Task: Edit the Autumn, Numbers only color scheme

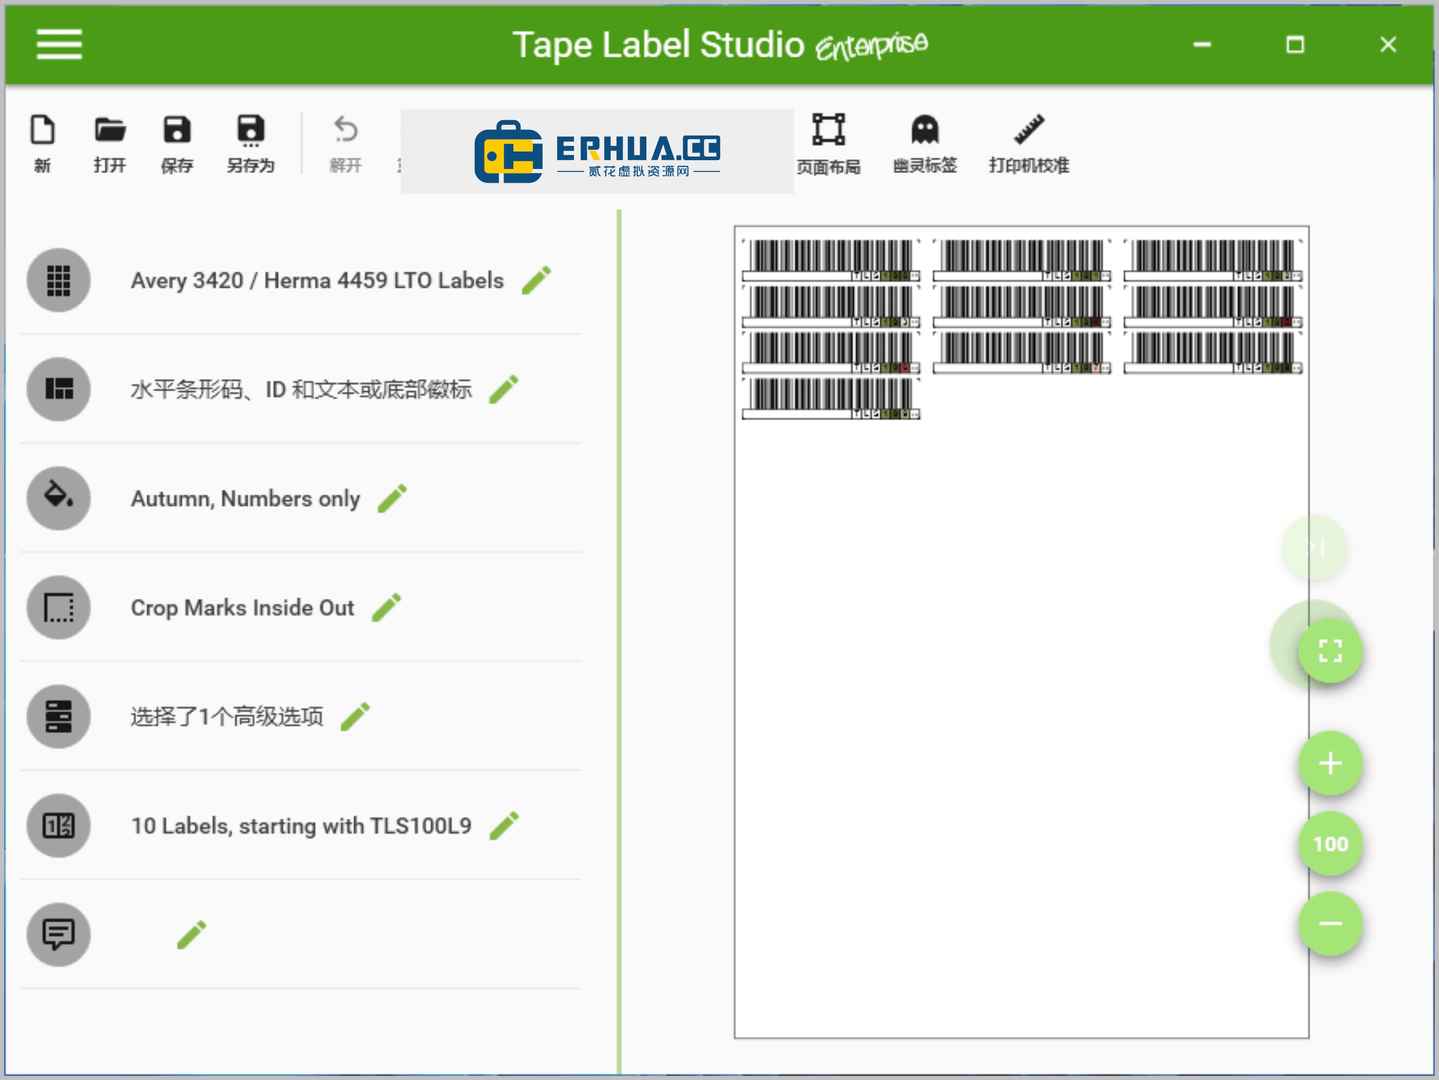Action: 392,498
